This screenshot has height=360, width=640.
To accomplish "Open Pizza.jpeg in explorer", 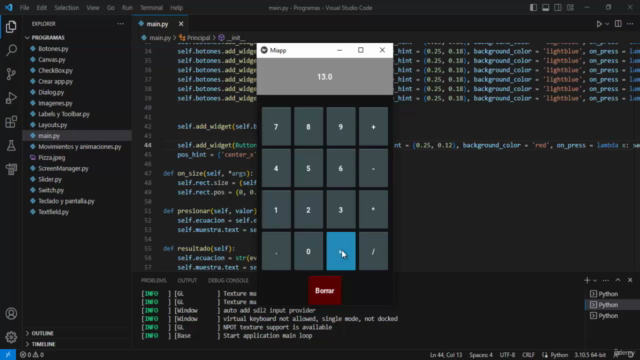I will tap(51, 158).
